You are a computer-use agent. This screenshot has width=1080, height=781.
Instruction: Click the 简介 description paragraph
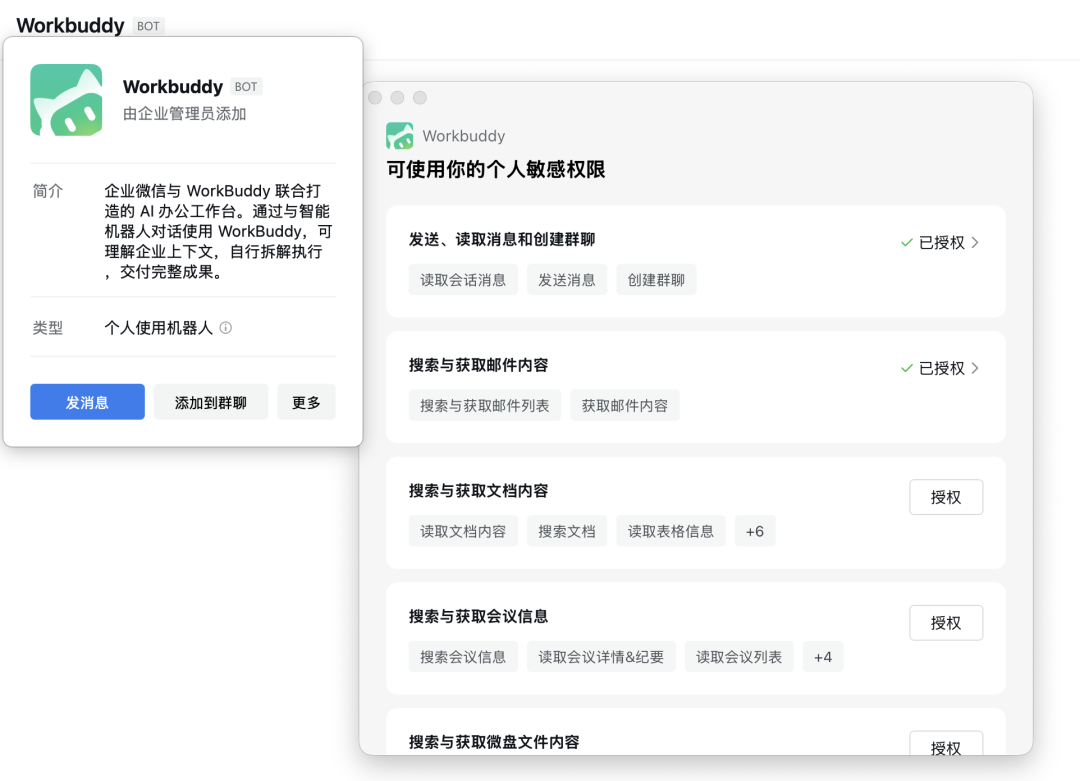pyautogui.click(x=218, y=231)
